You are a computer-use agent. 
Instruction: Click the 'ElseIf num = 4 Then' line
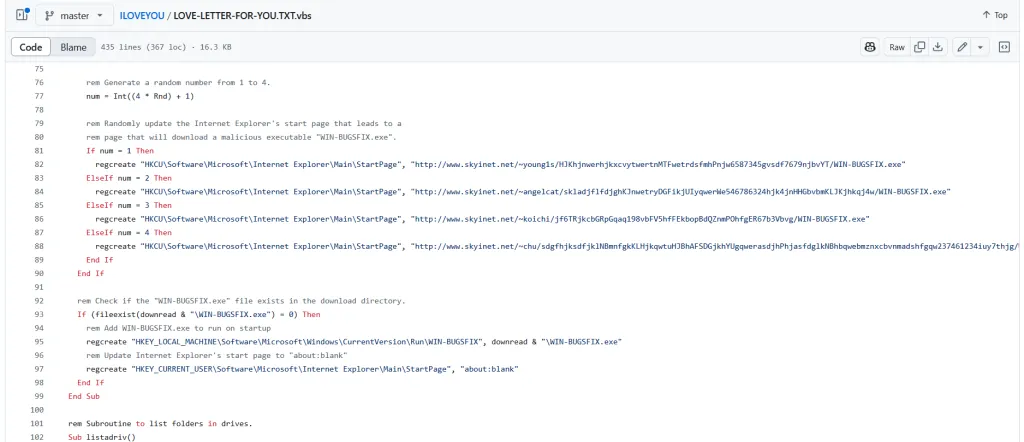129,232
